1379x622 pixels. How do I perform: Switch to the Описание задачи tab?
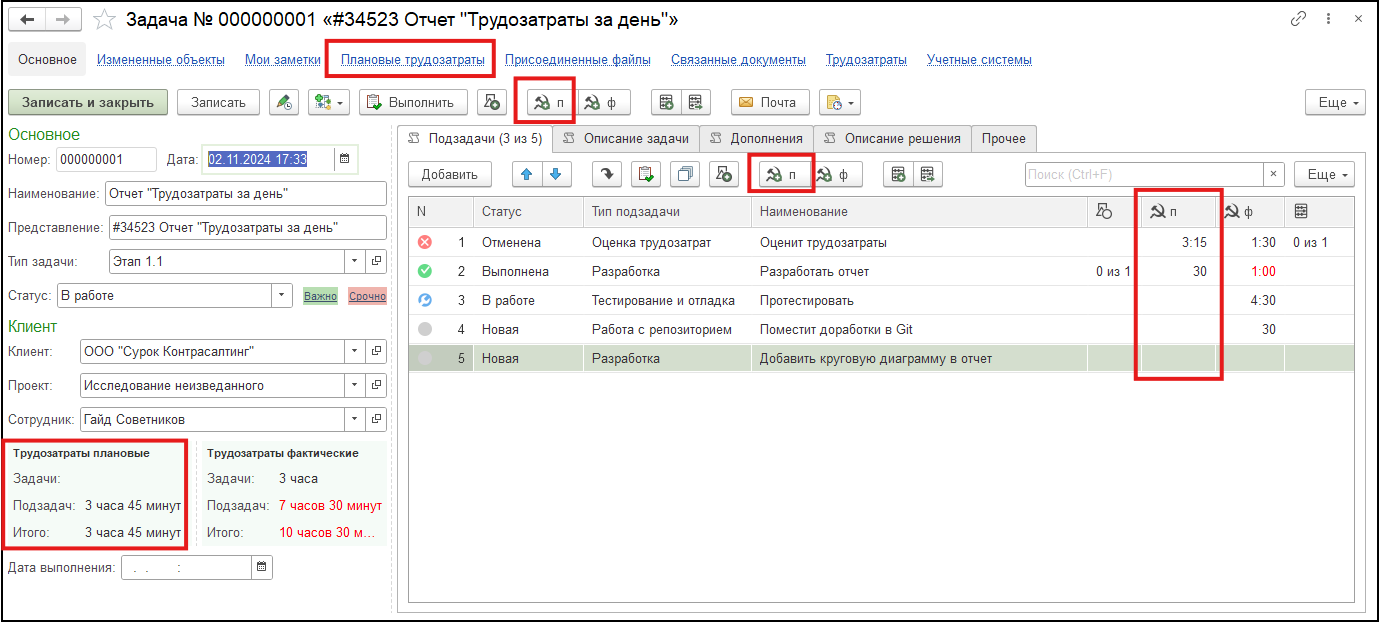click(x=626, y=138)
